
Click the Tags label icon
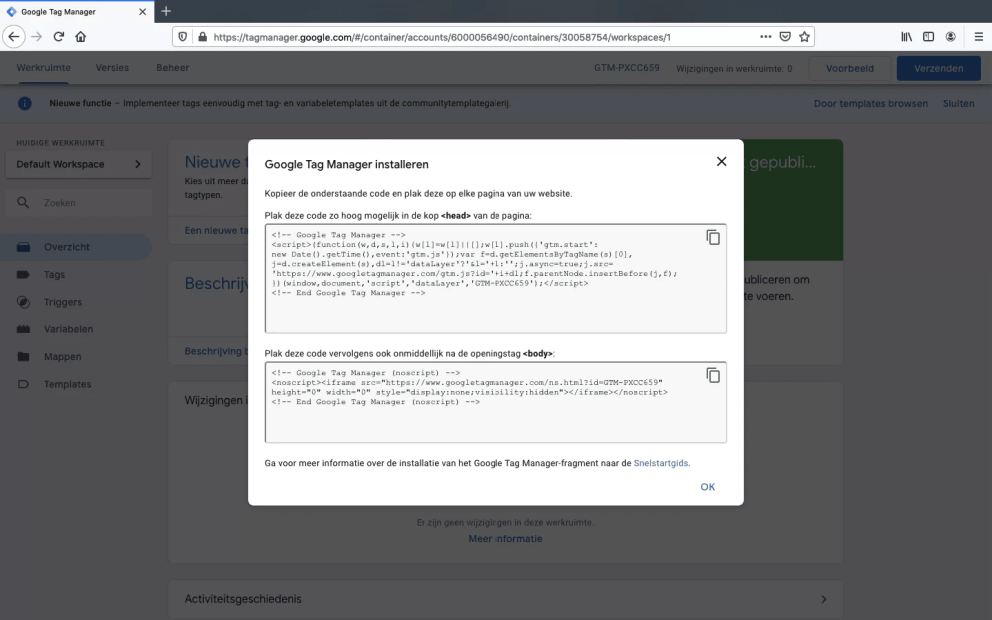pos(23,275)
